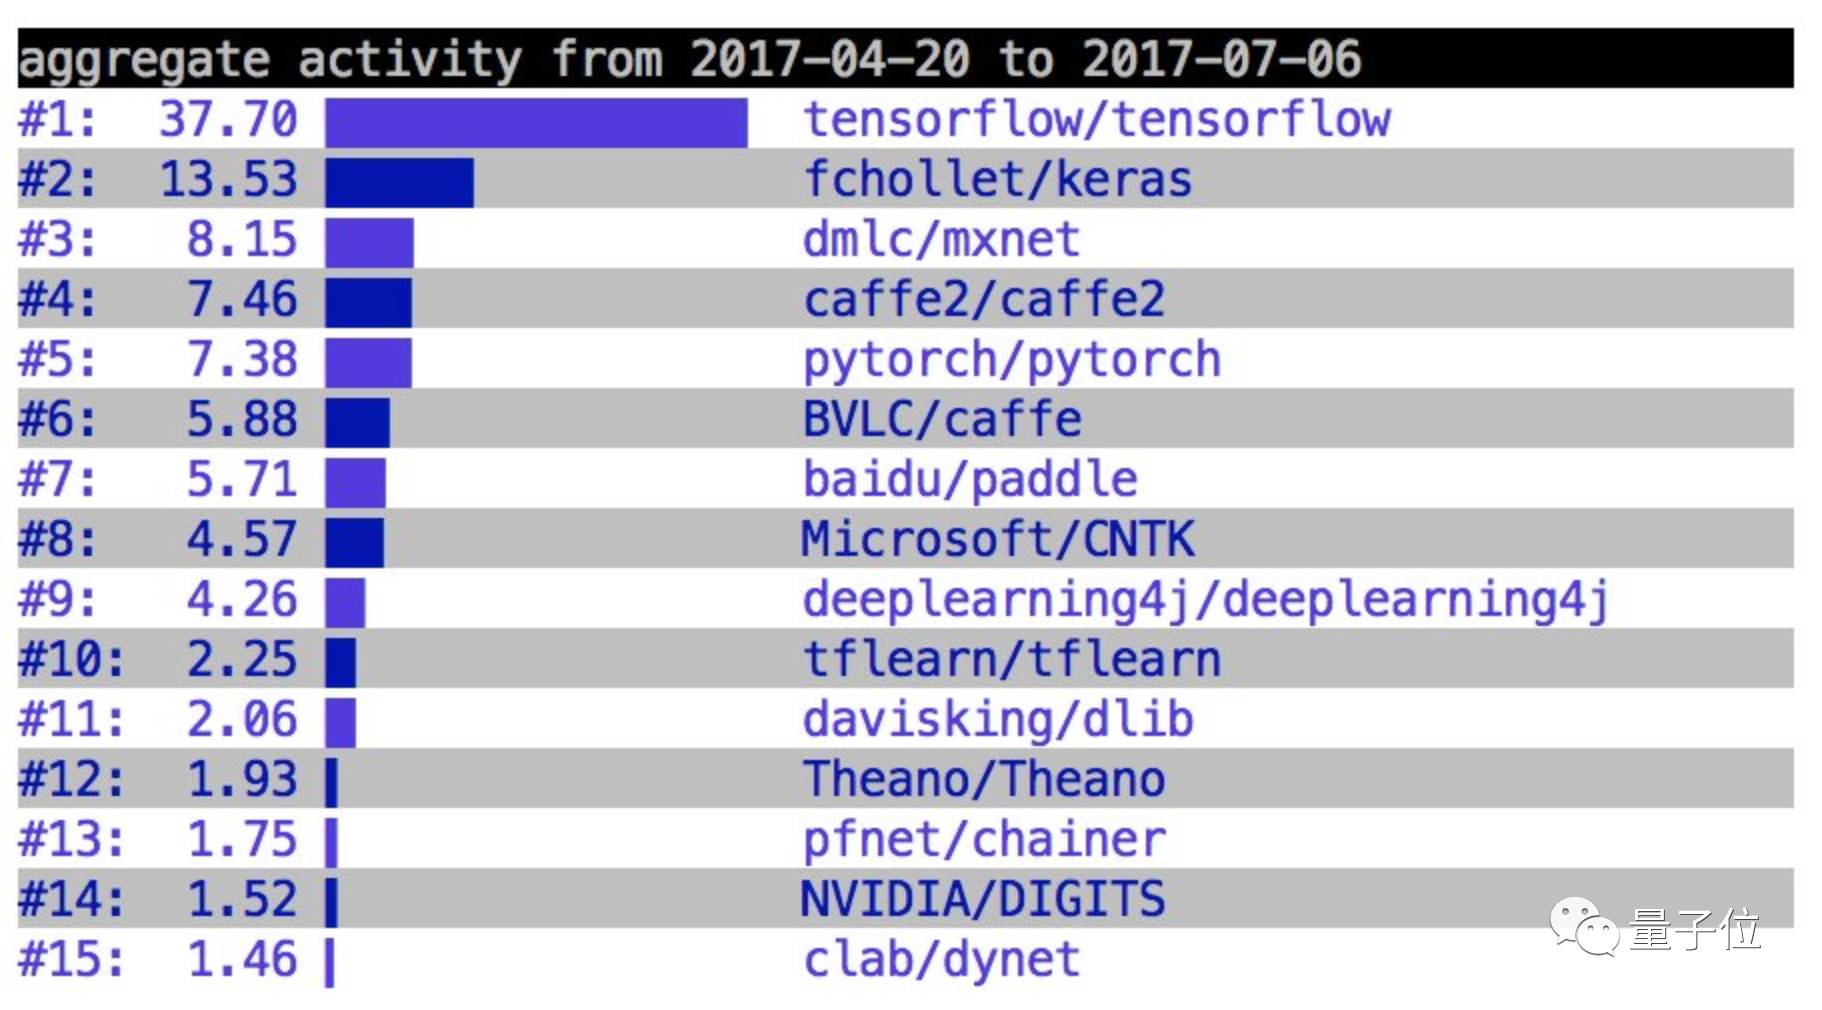Viewport: 1822px width, 1010px height.
Task: Open the tensorflow/tensorflow repository link
Action: pos(1096,120)
